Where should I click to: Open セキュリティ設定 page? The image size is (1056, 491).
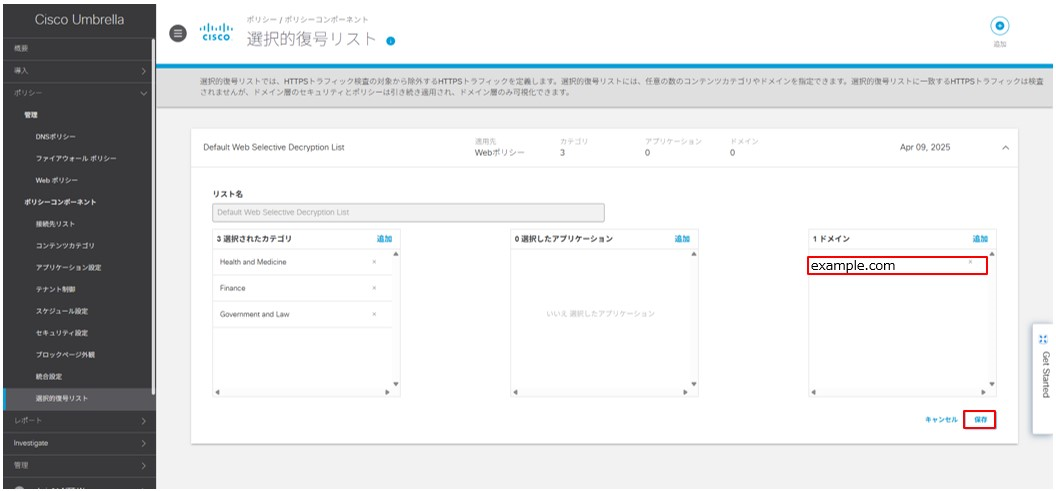[62, 333]
